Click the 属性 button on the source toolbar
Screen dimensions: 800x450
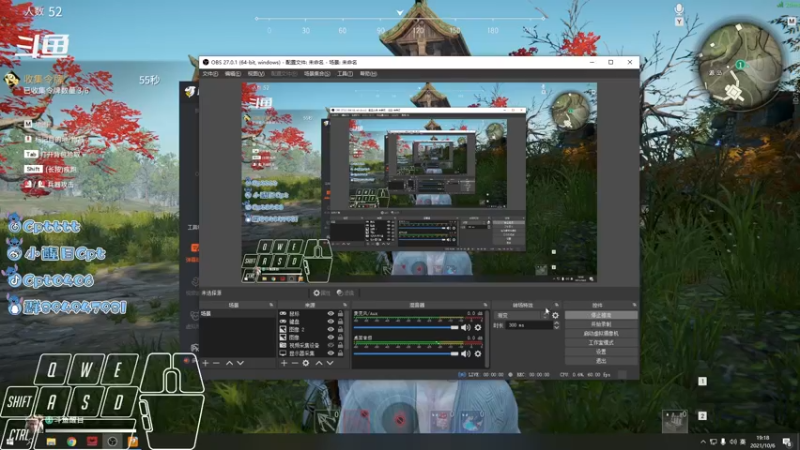[x=321, y=293]
